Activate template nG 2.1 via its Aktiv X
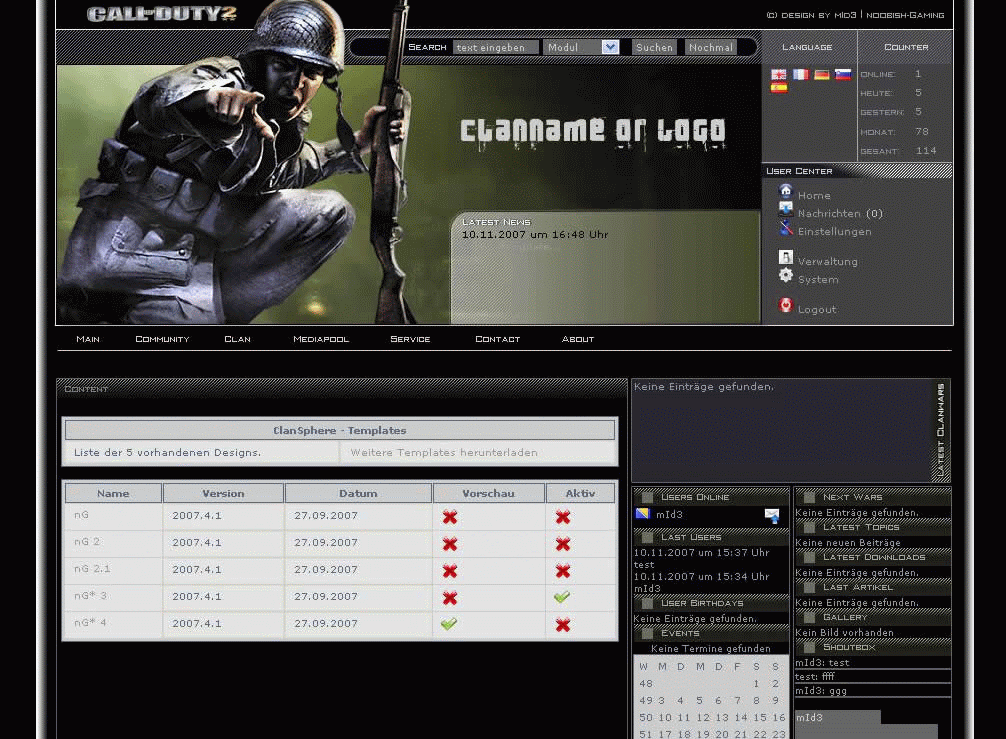 point(563,571)
